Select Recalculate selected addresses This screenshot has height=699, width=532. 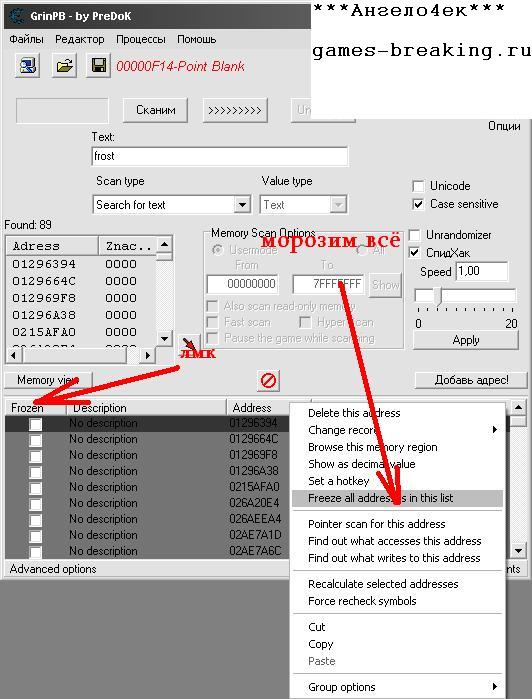[397, 584]
